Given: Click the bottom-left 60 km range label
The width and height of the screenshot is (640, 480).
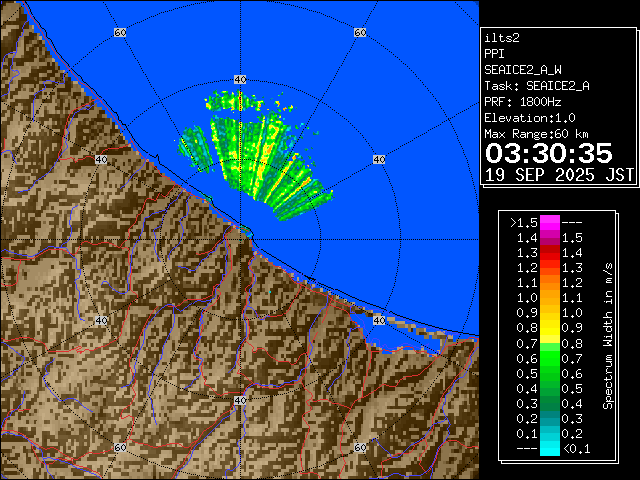Looking at the screenshot, I should tap(120, 447).
